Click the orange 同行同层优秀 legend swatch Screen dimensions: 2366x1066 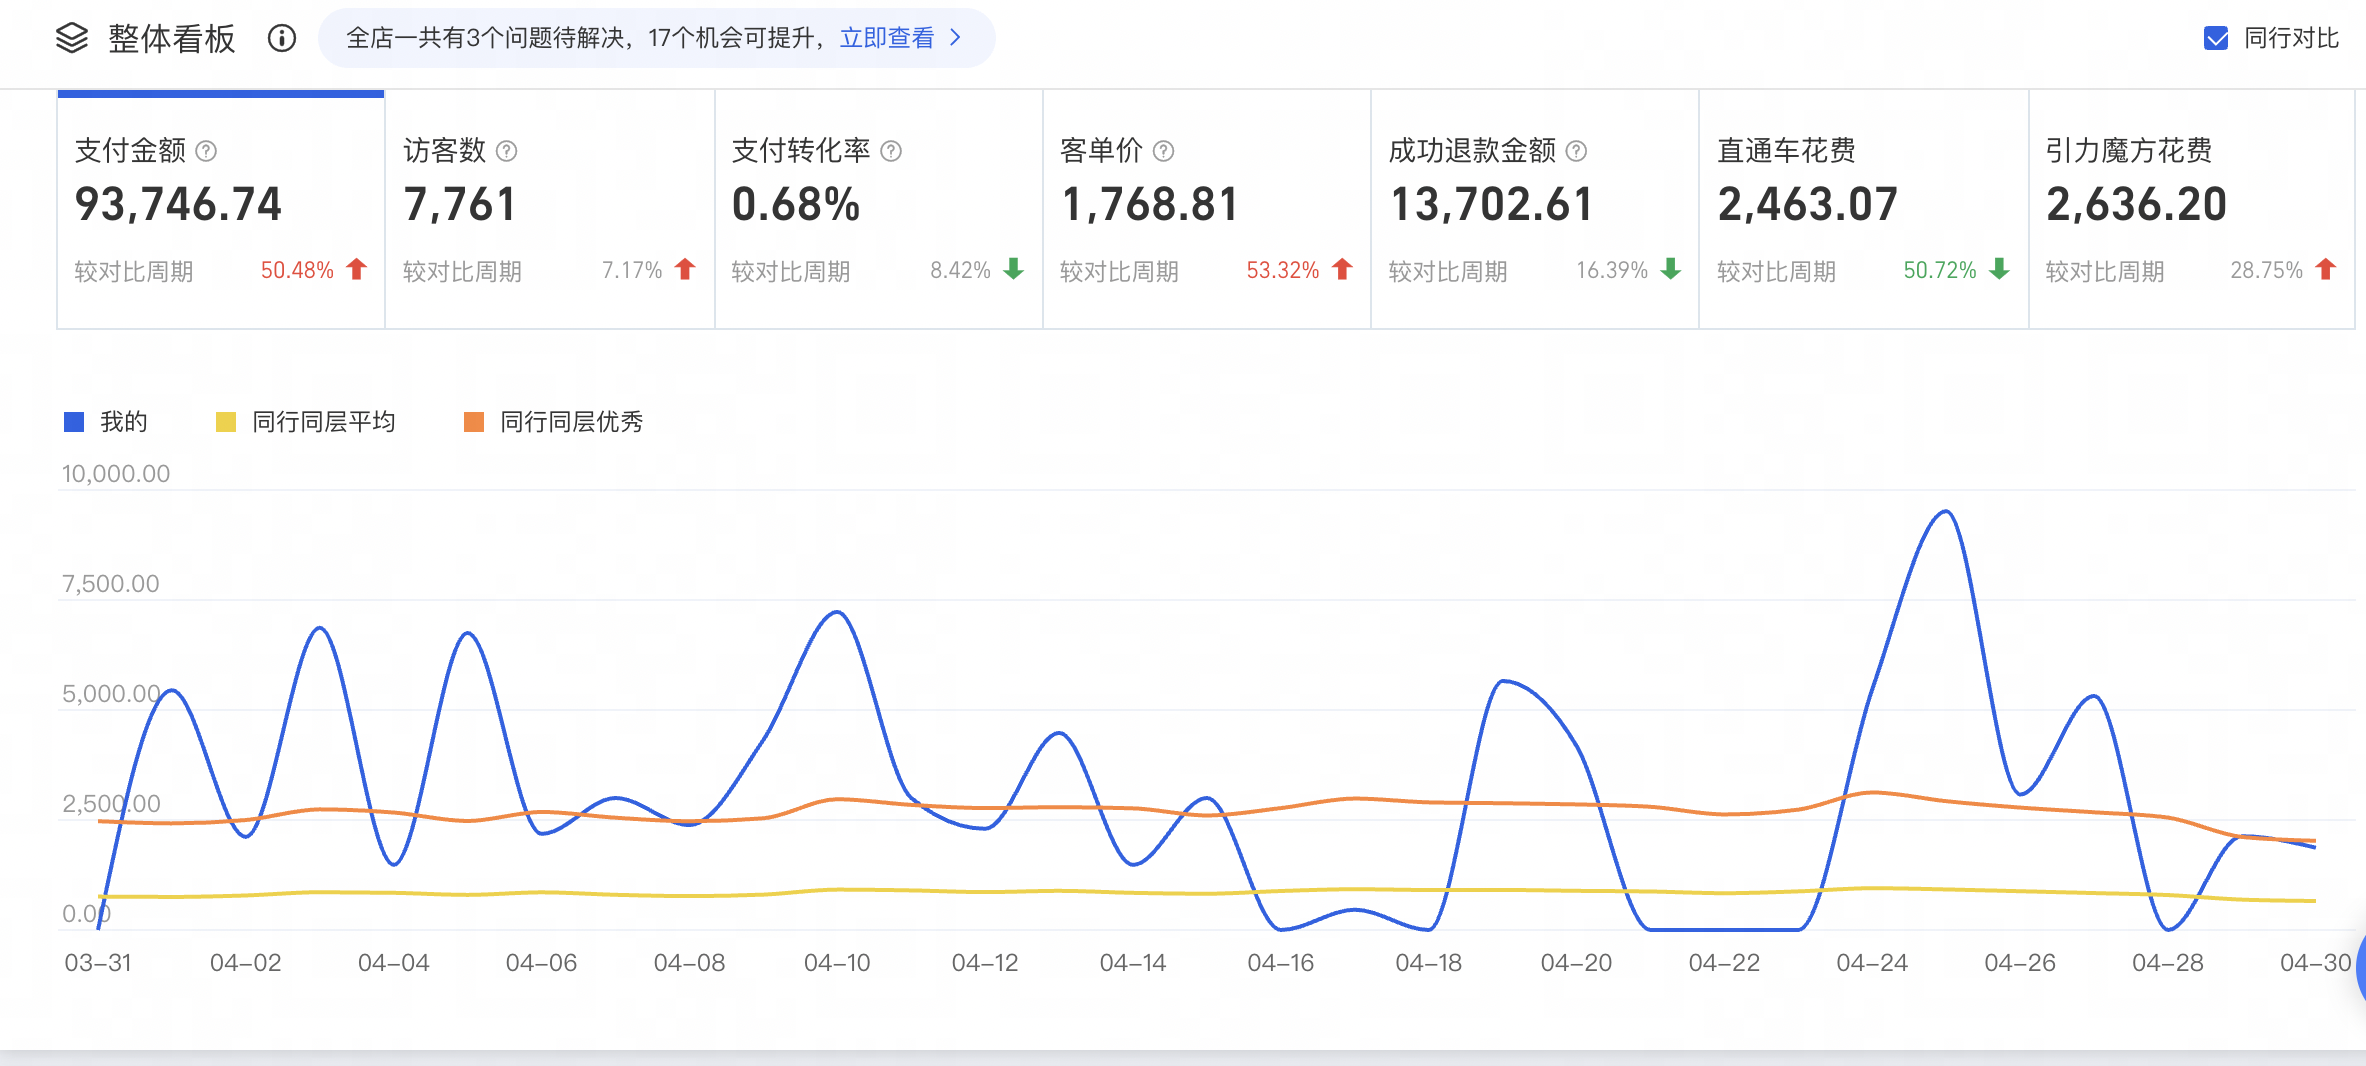coord(474,422)
